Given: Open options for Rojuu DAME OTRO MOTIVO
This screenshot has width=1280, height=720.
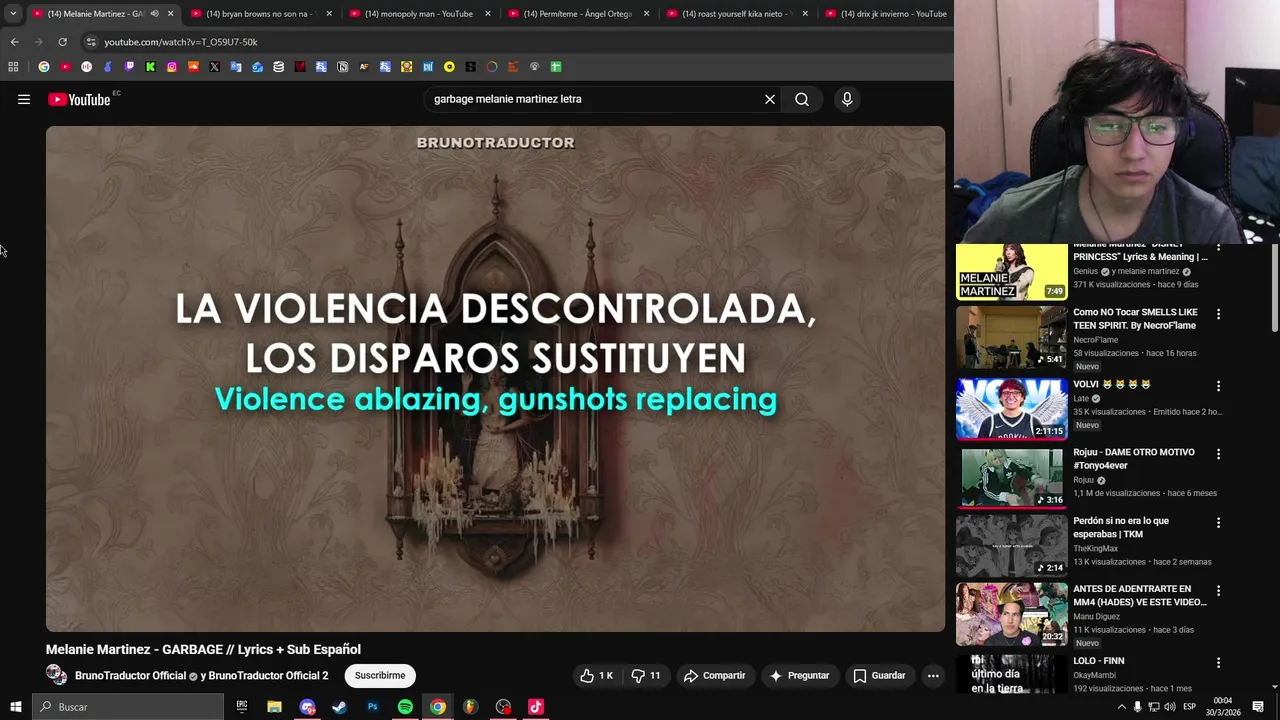Looking at the screenshot, I should pyautogui.click(x=1218, y=454).
